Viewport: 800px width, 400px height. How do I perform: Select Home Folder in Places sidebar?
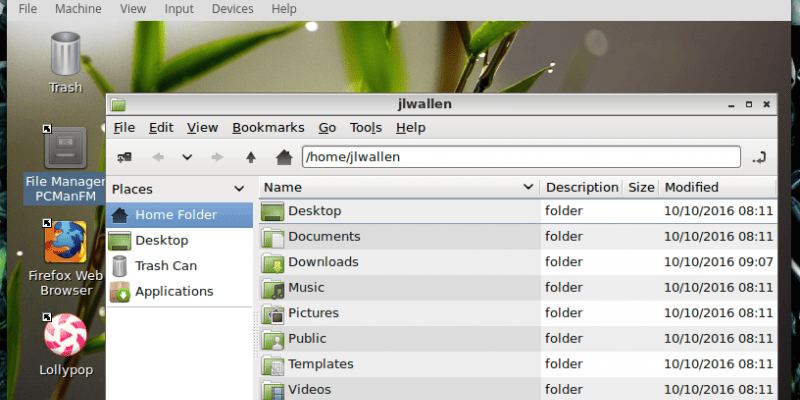pyautogui.click(x=180, y=215)
